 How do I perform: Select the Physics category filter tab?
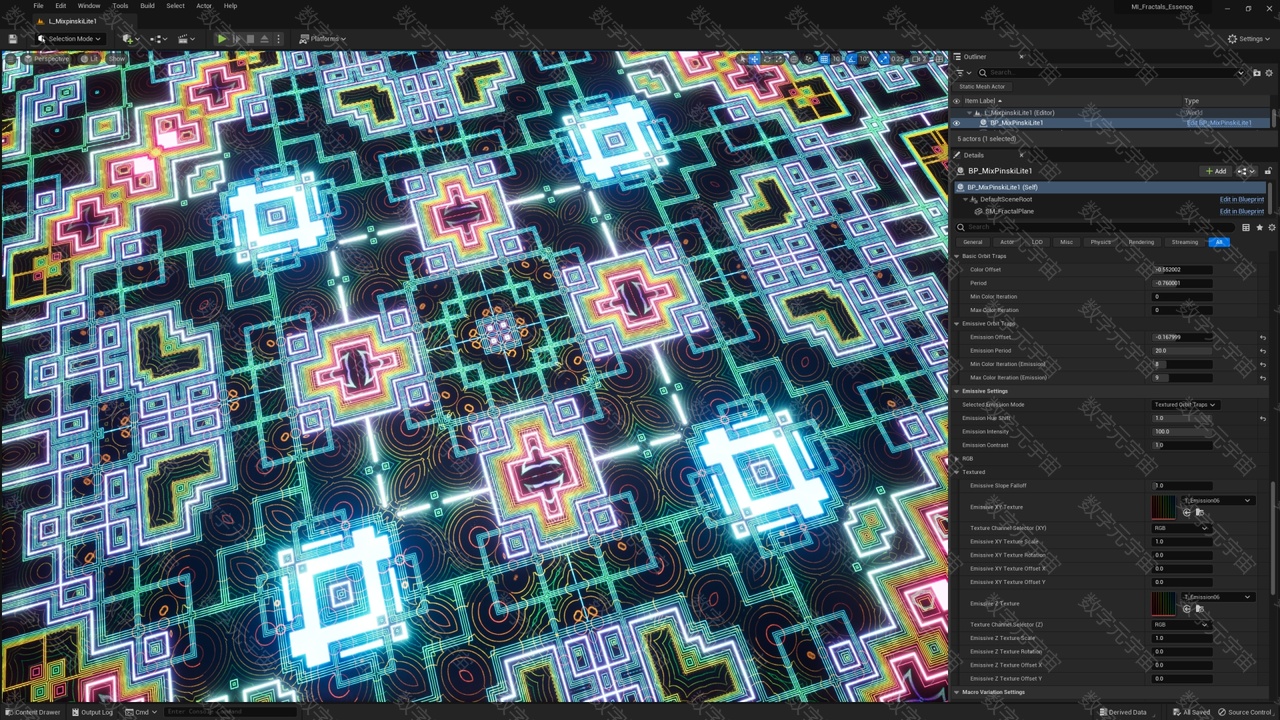tap(1100, 242)
